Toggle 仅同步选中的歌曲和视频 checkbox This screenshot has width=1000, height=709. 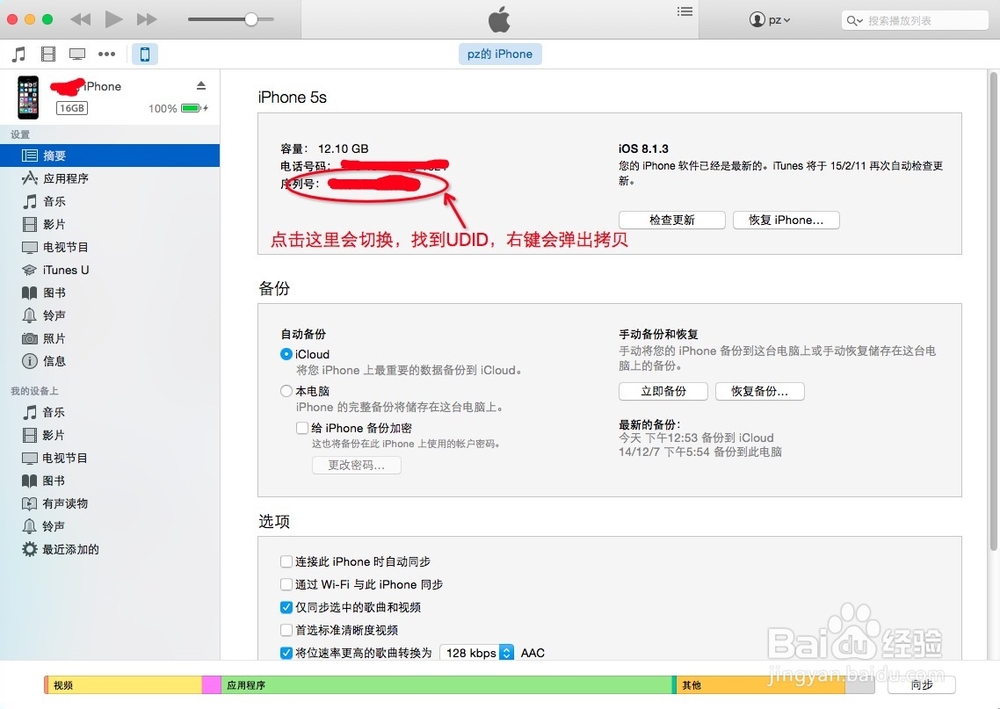(x=286, y=607)
